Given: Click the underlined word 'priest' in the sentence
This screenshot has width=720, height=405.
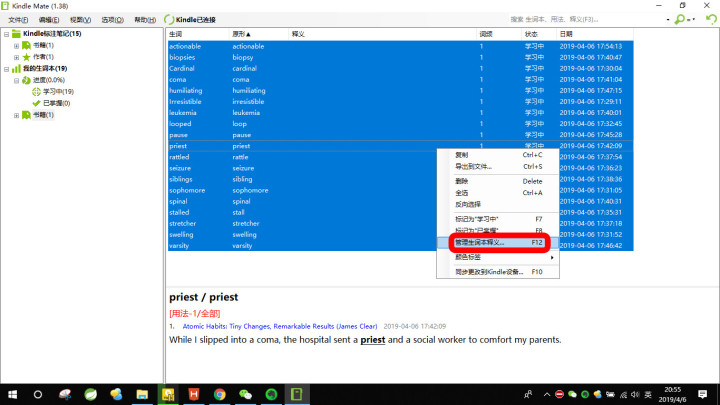Looking at the screenshot, I should coord(372,340).
